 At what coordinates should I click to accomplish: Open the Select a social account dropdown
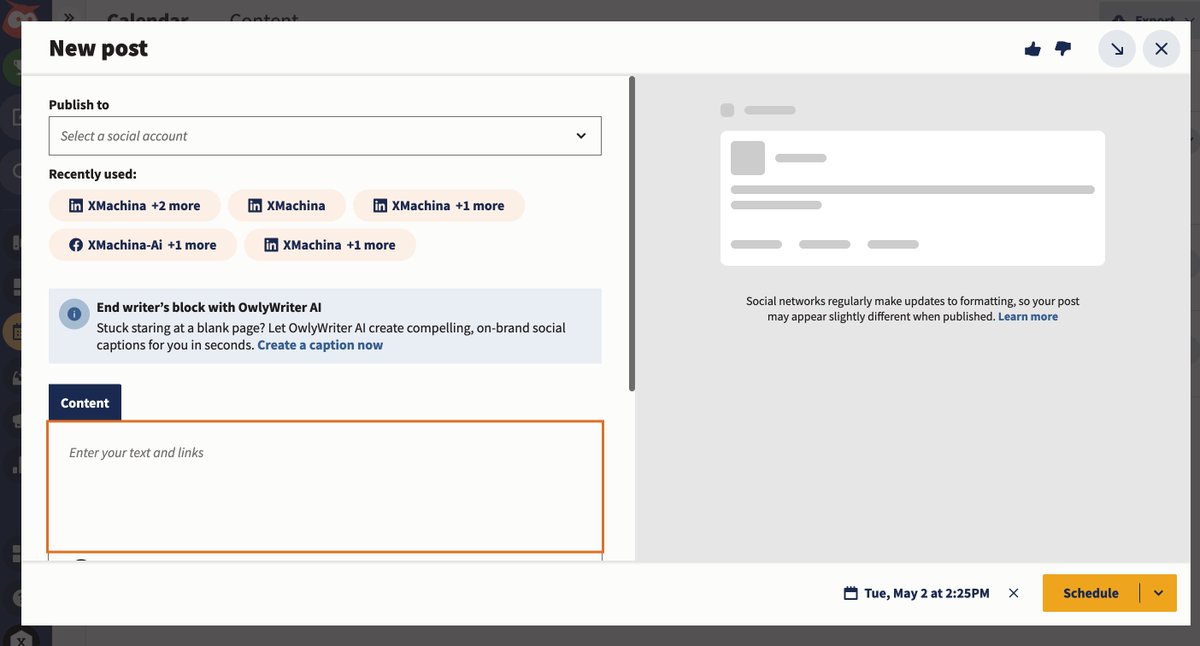(325, 135)
